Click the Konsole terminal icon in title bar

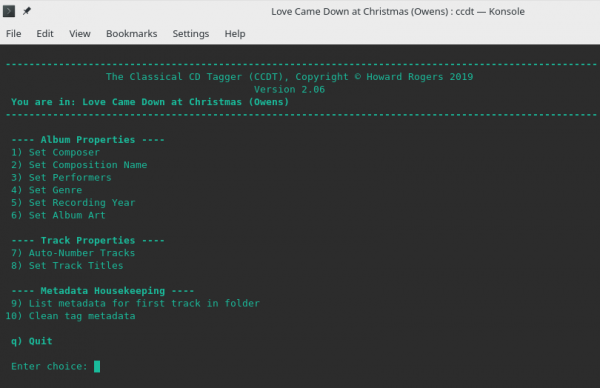9,11
